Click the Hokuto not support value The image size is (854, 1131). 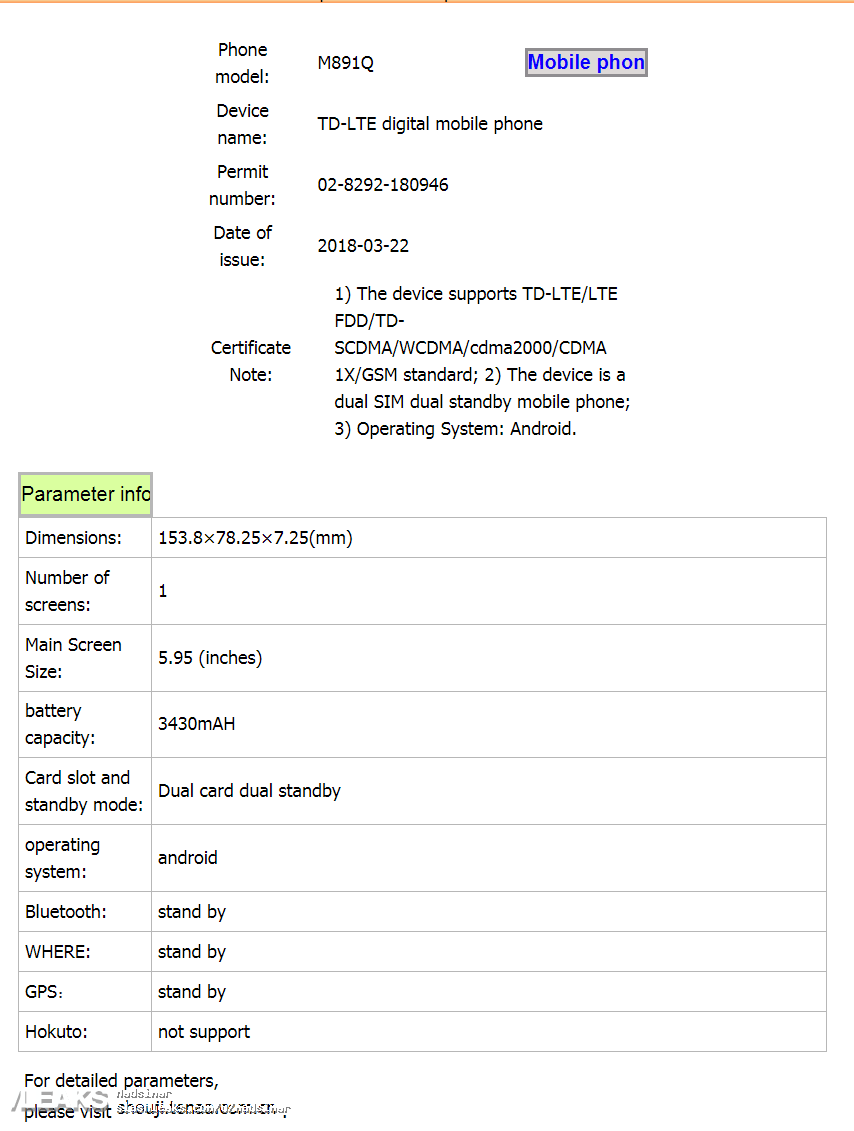[x=204, y=1032]
